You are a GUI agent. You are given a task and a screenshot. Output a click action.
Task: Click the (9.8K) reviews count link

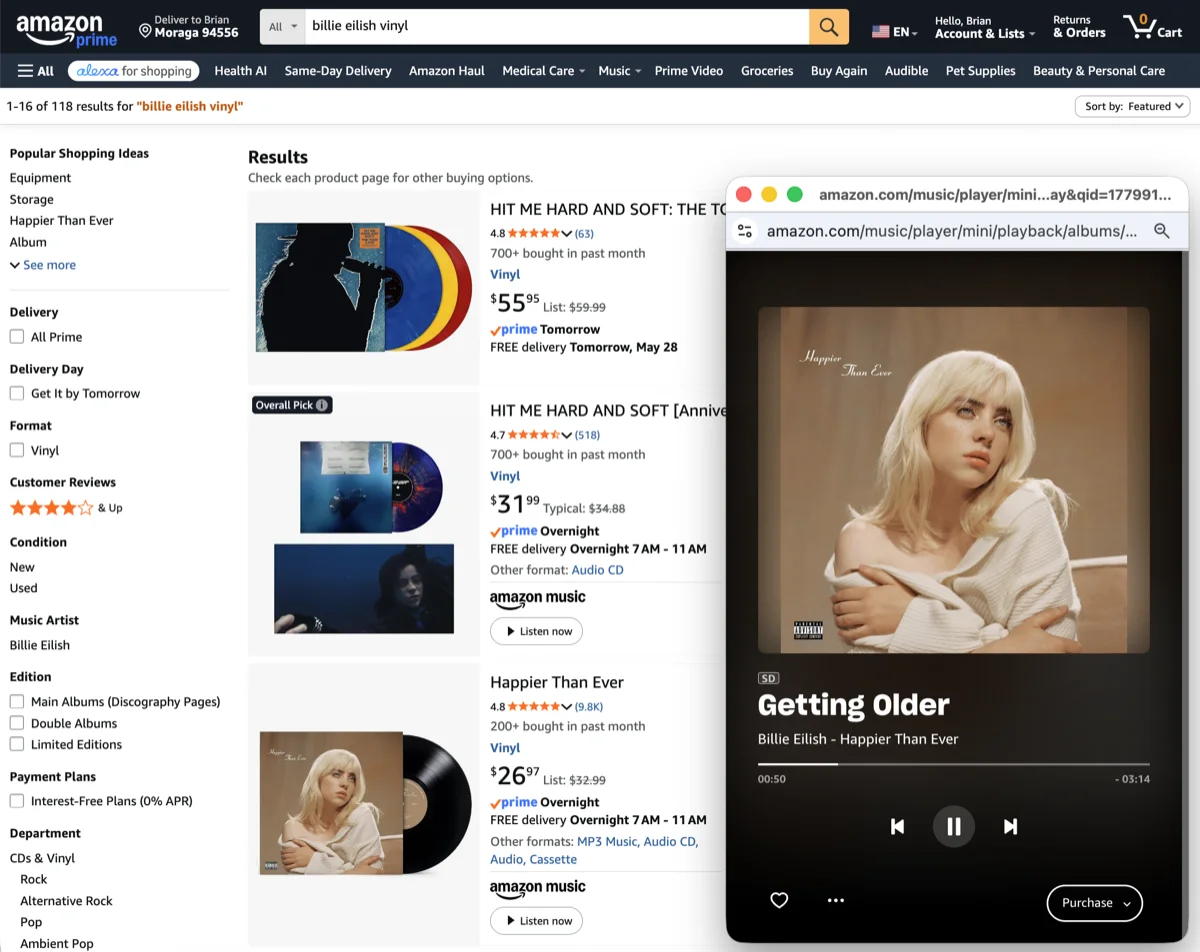point(591,706)
